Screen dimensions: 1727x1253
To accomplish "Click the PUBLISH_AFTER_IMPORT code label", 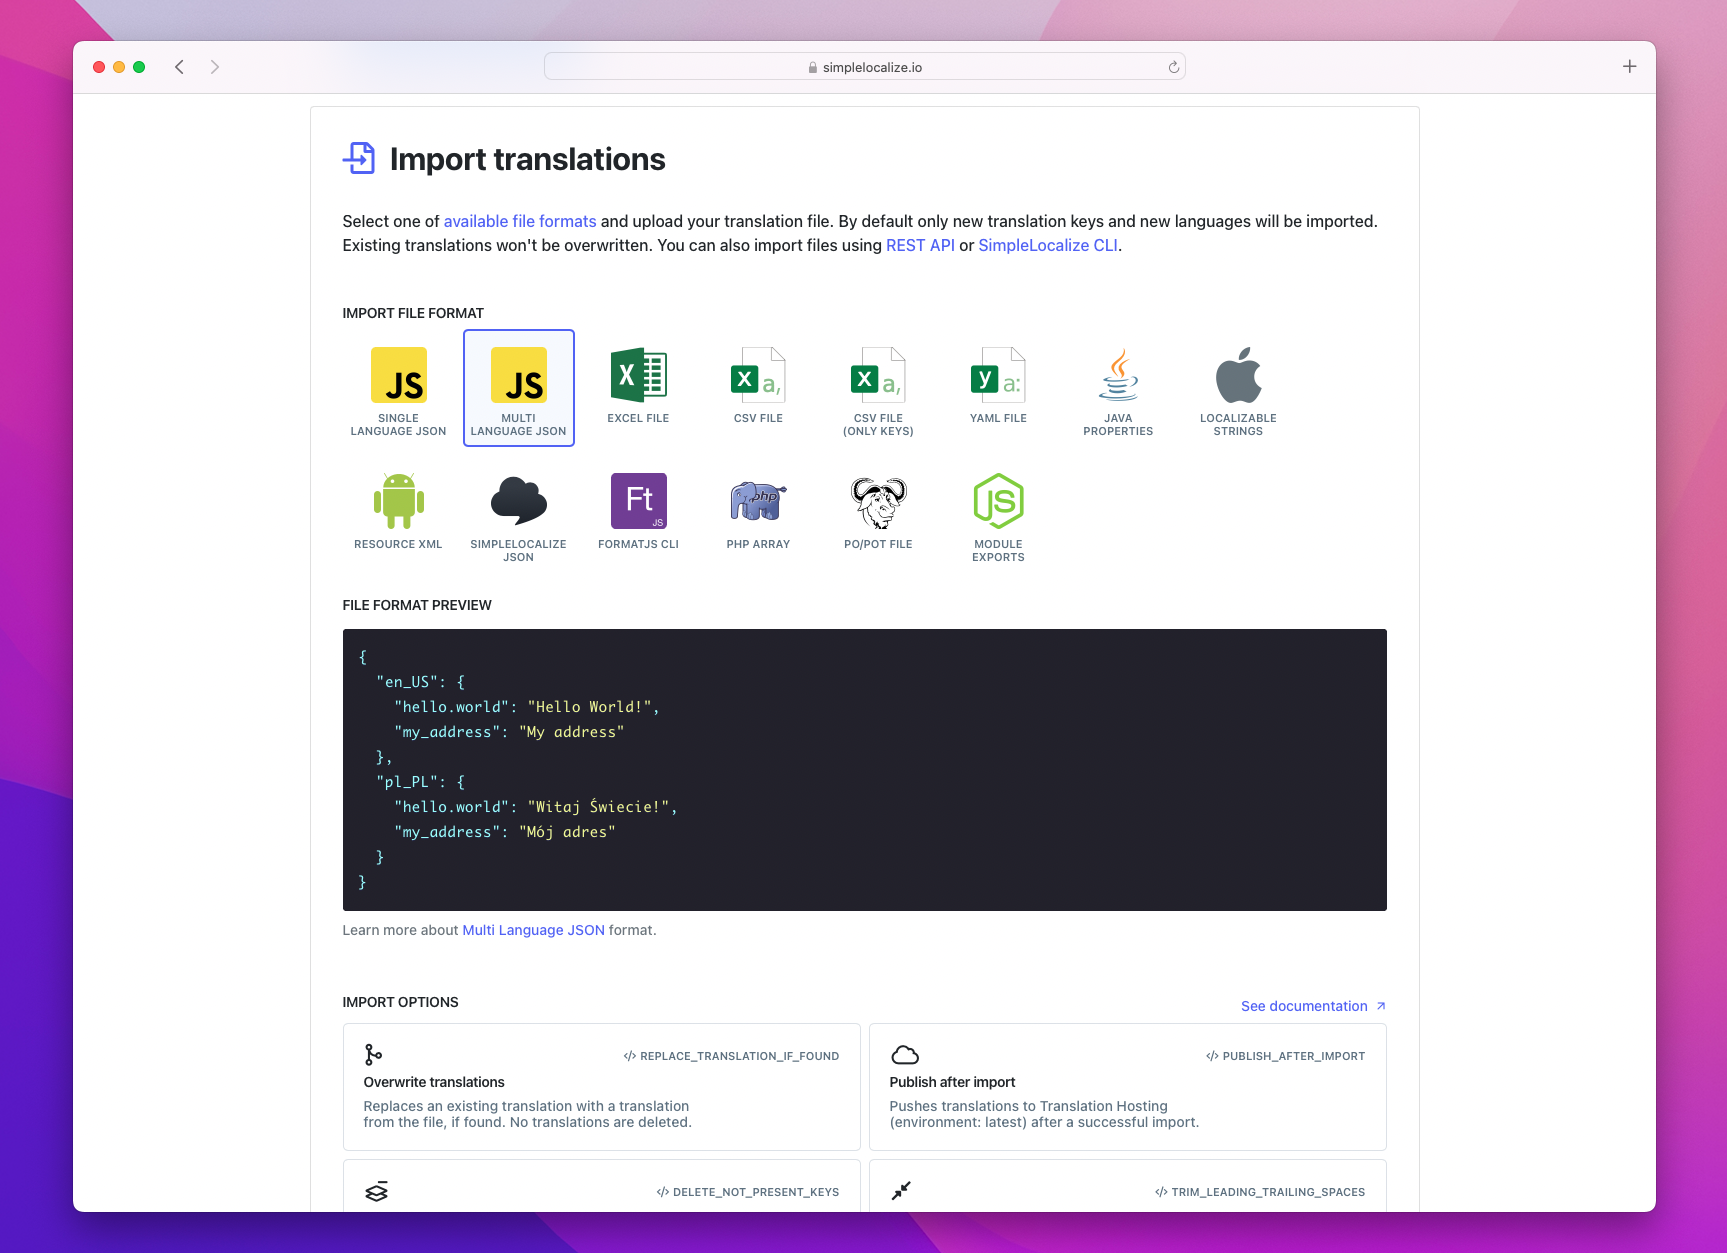I will [1285, 1056].
